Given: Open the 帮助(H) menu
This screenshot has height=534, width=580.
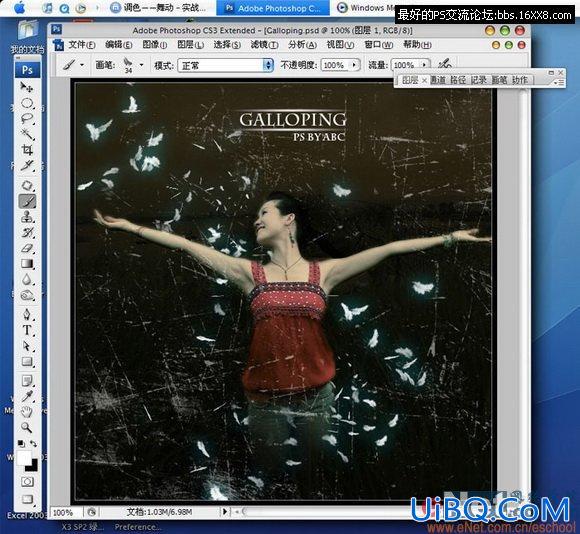Looking at the screenshot, I should coord(417,45).
